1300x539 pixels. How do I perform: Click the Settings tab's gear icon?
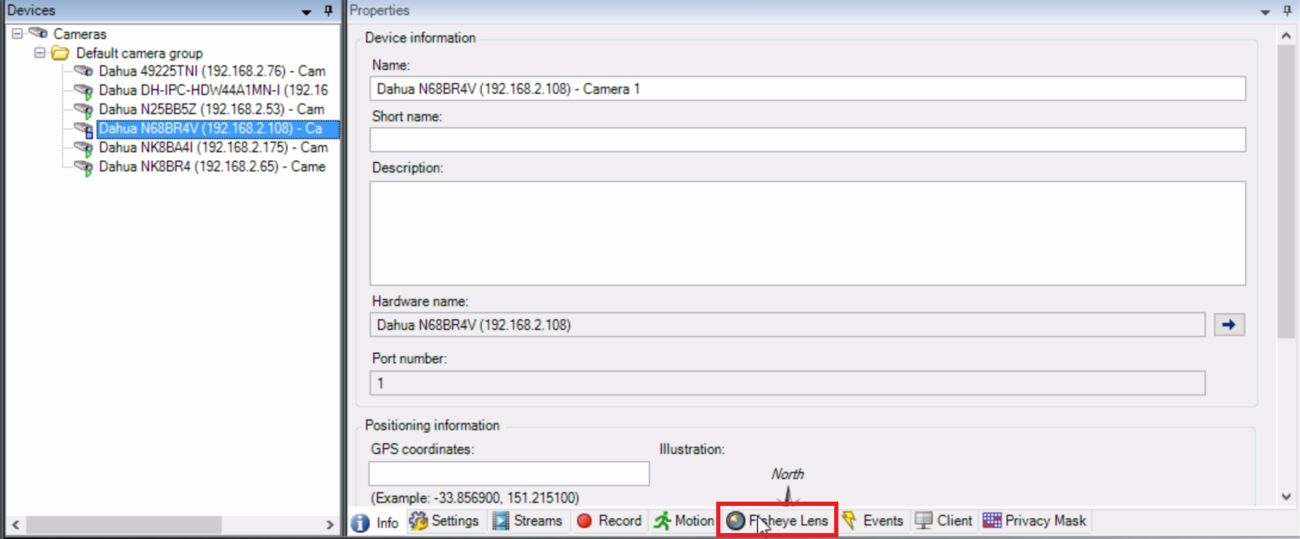[418, 521]
